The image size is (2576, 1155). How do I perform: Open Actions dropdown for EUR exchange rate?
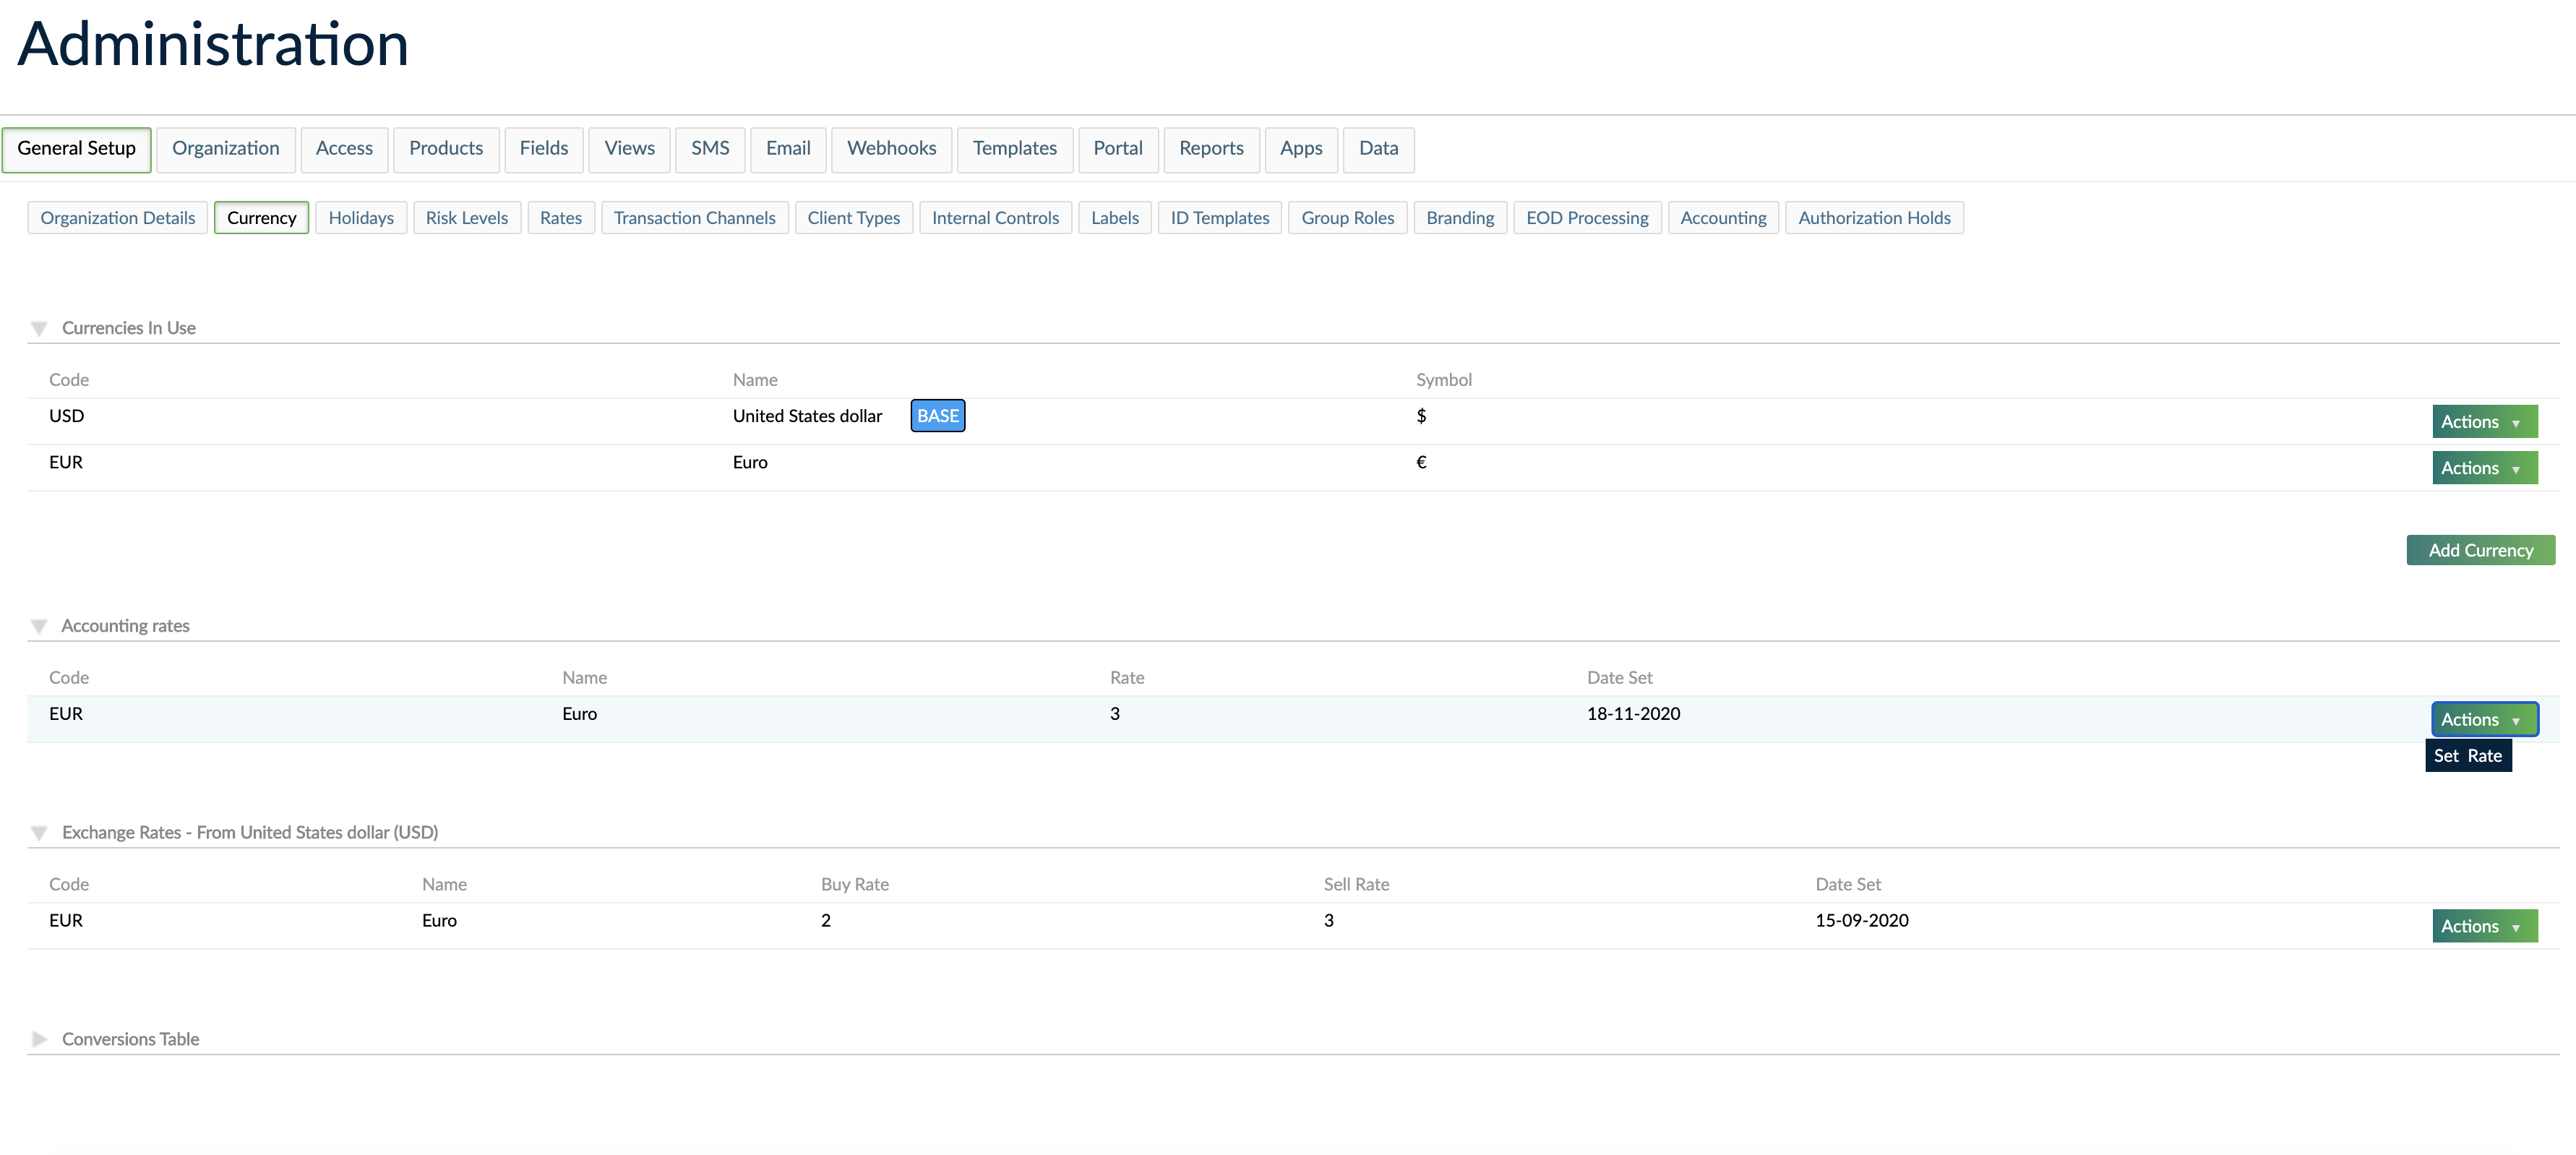pyautogui.click(x=2484, y=926)
